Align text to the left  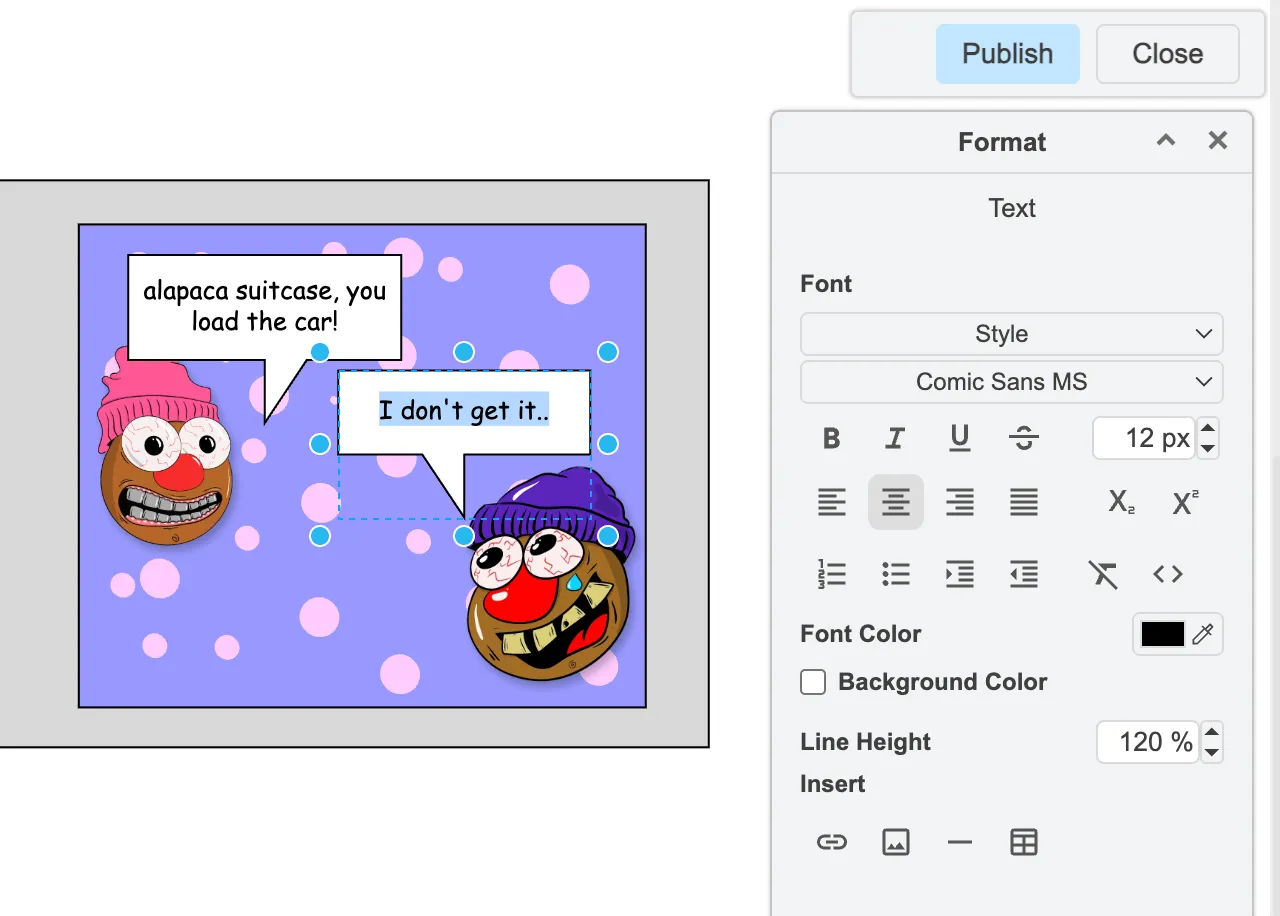[x=831, y=502]
